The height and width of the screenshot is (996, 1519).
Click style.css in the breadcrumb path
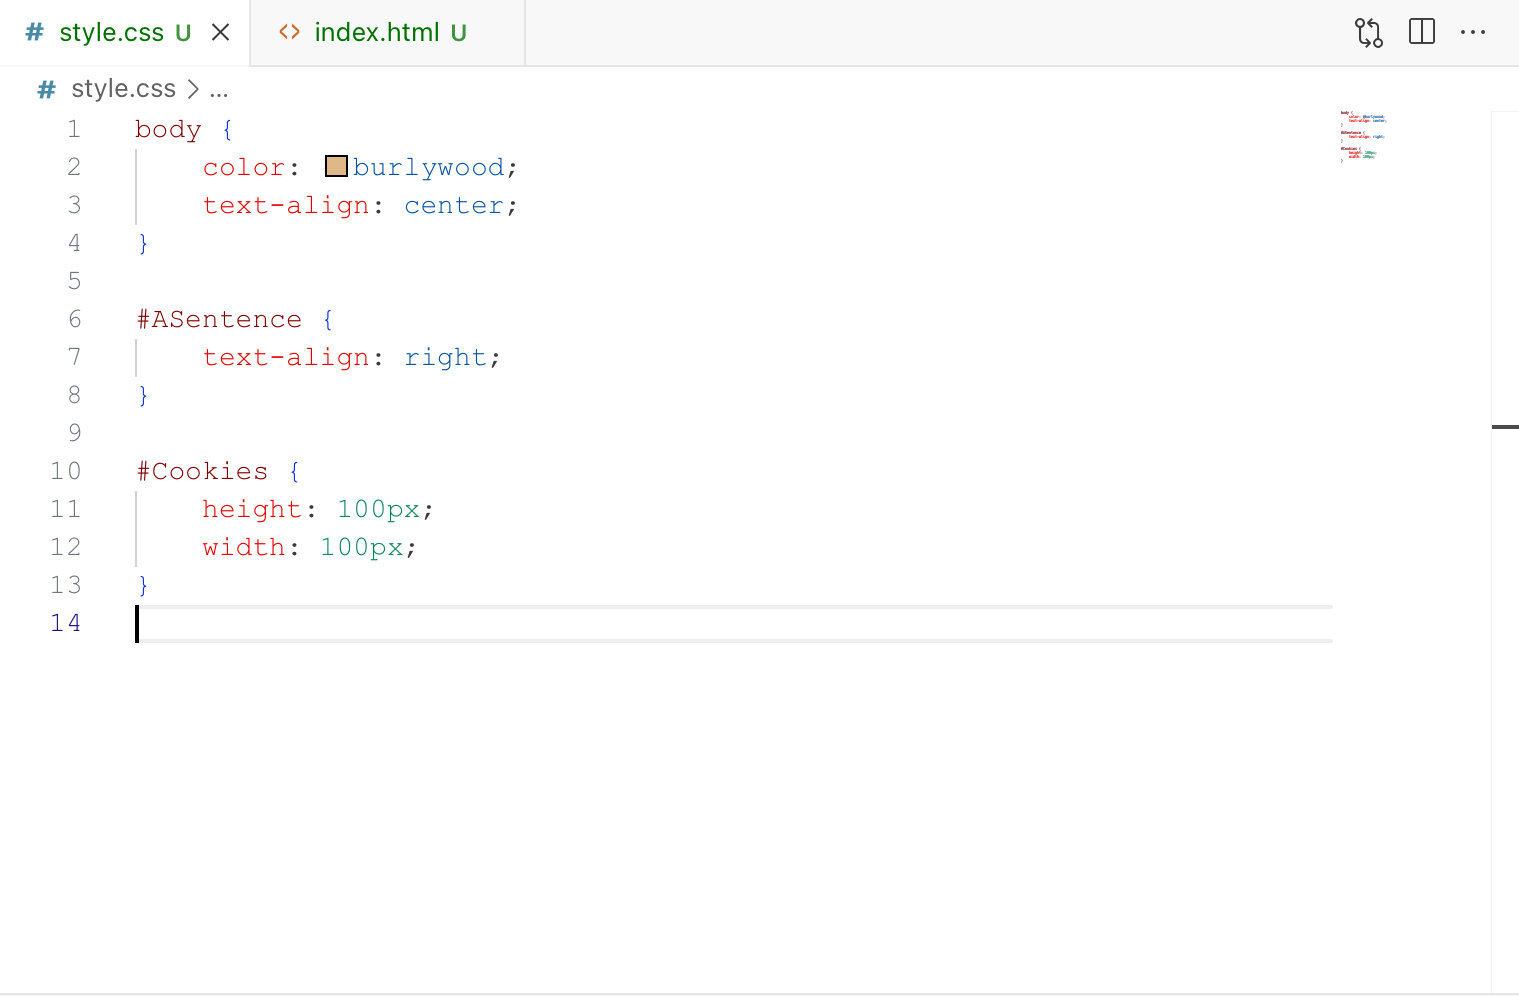tap(123, 89)
